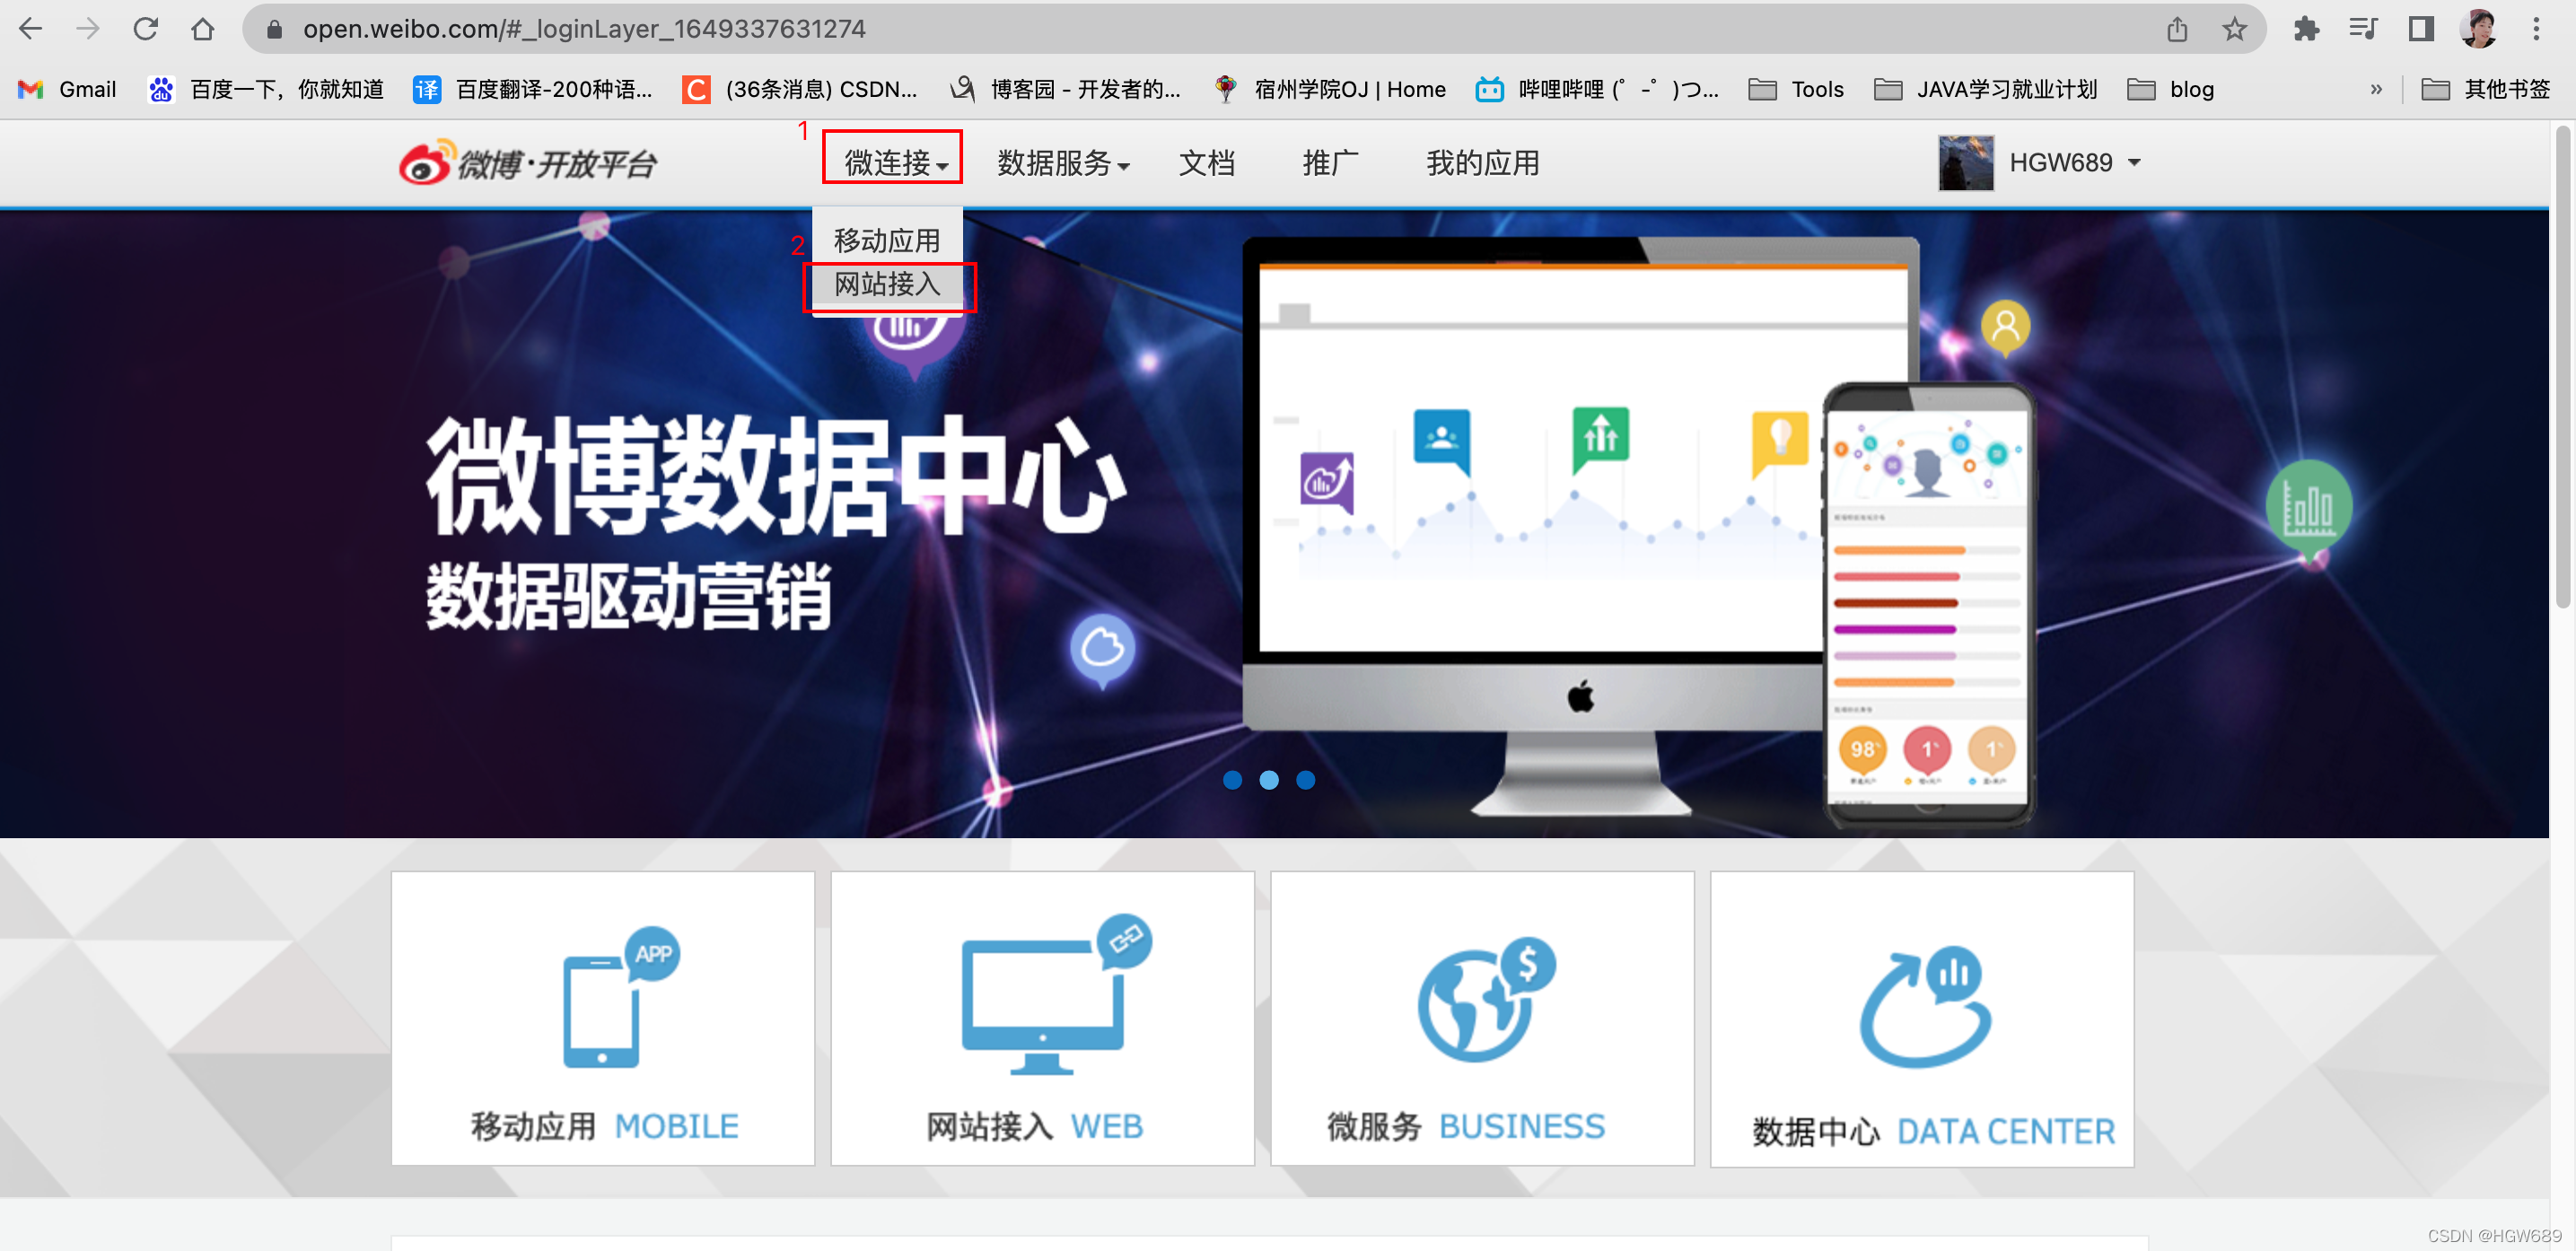Switch to the third banner slide dot

pyautogui.click(x=1305, y=780)
